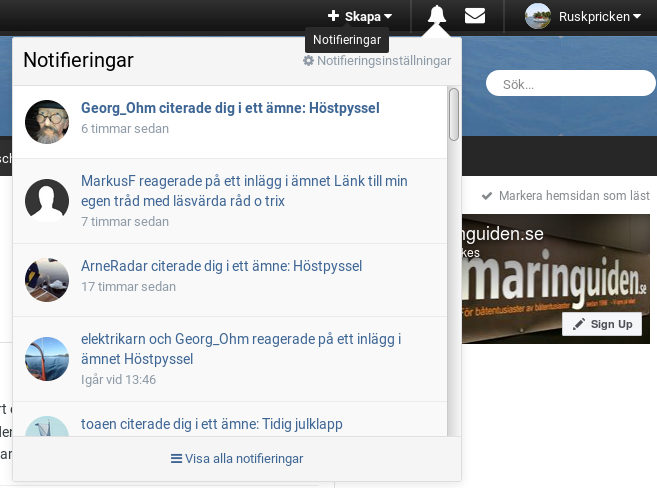Image resolution: width=657 pixels, height=488 pixels.
Task: Click ArneRadar's avatar picture
Action: 47,280
